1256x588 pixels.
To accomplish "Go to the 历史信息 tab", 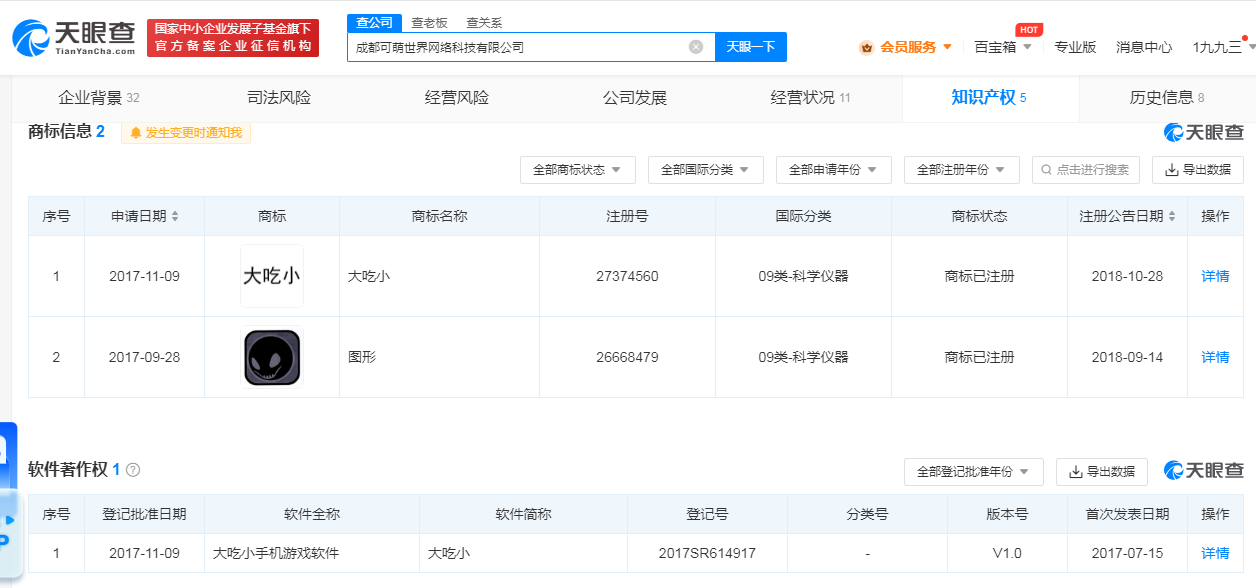I will [x=1167, y=98].
